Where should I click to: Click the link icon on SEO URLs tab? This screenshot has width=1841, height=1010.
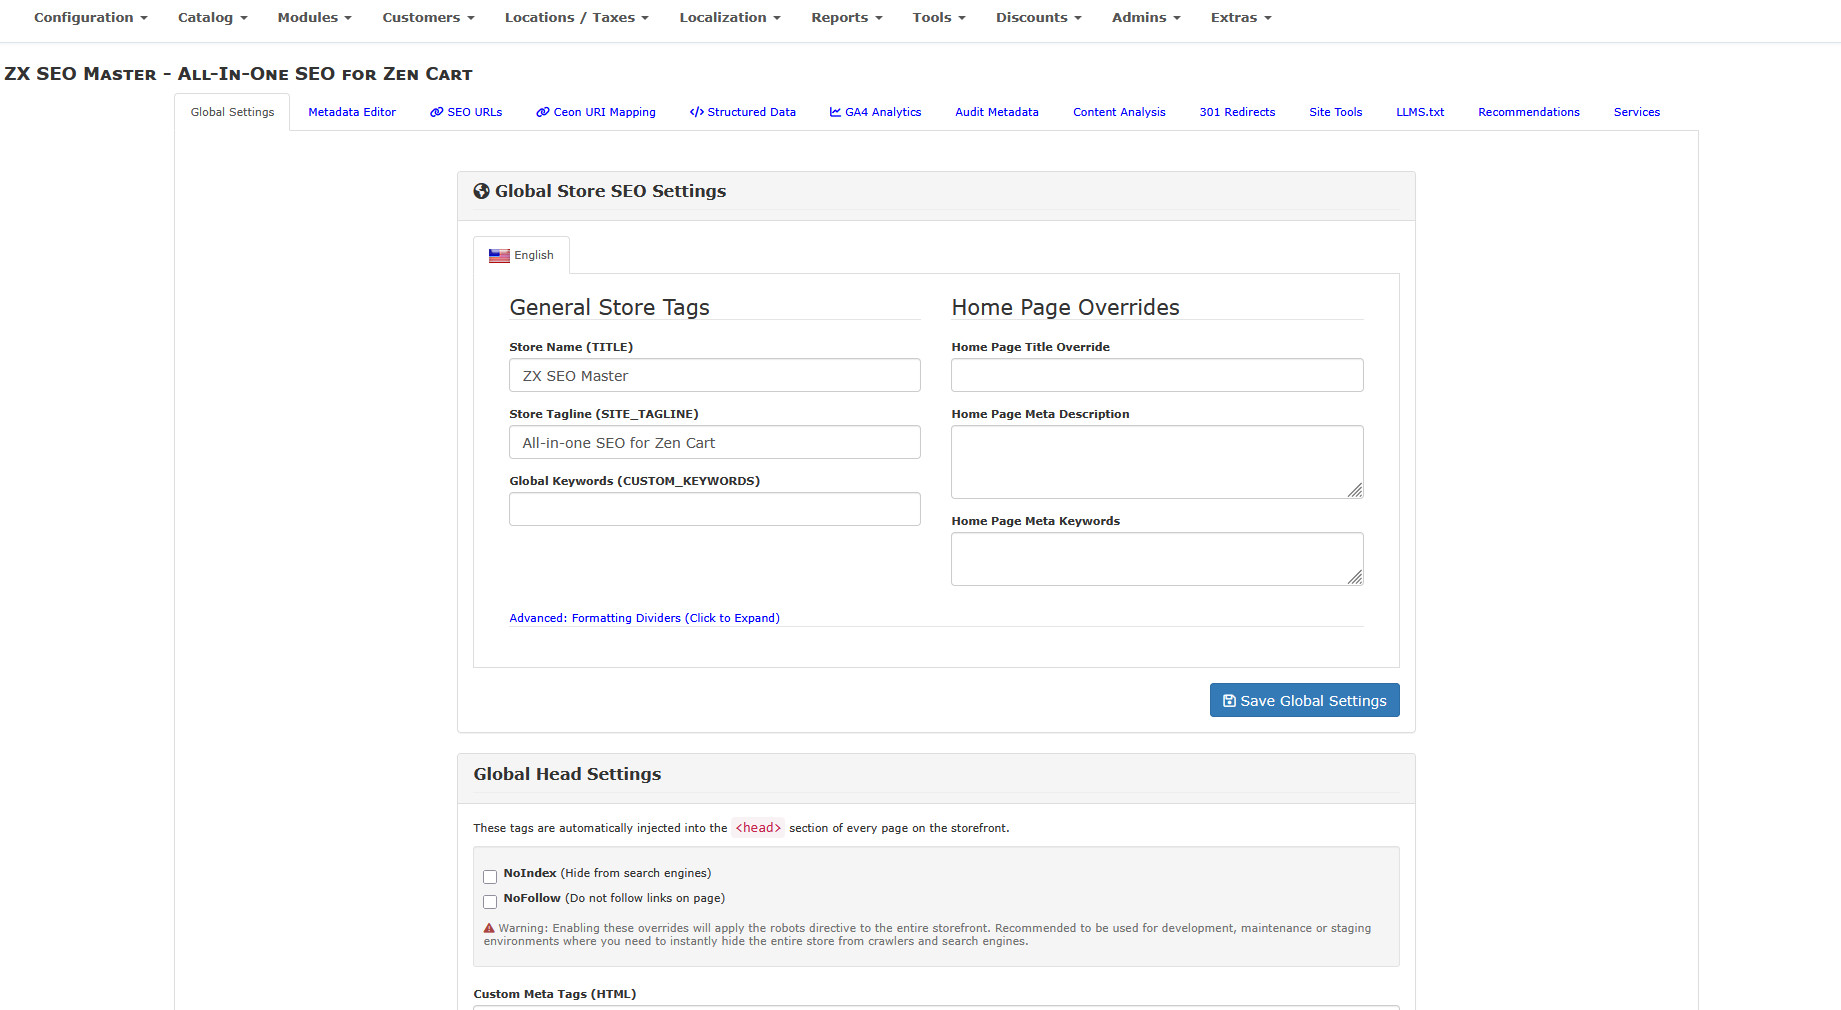click(437, 112)
